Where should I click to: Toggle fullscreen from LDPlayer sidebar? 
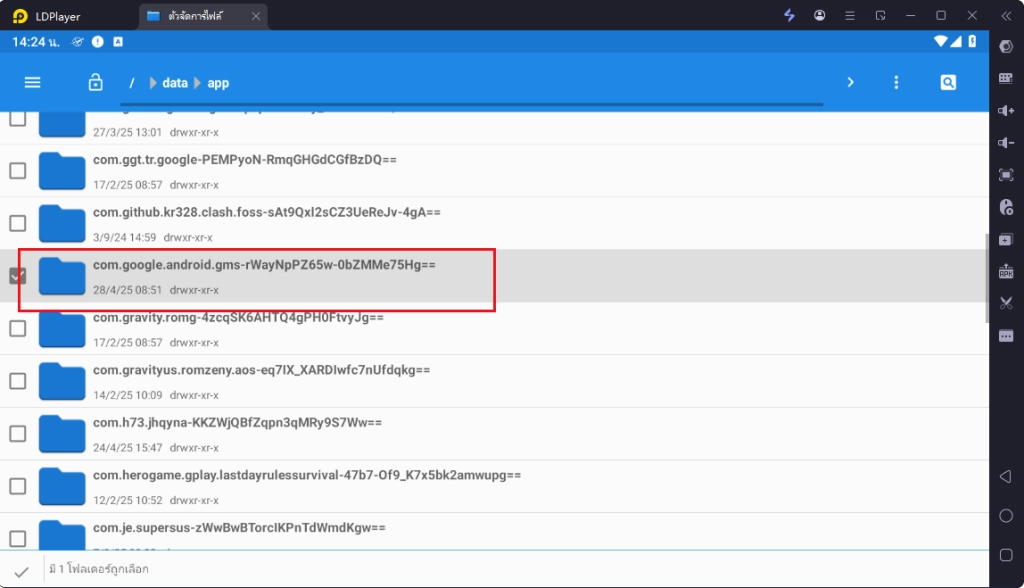[x=1006, y=175]
